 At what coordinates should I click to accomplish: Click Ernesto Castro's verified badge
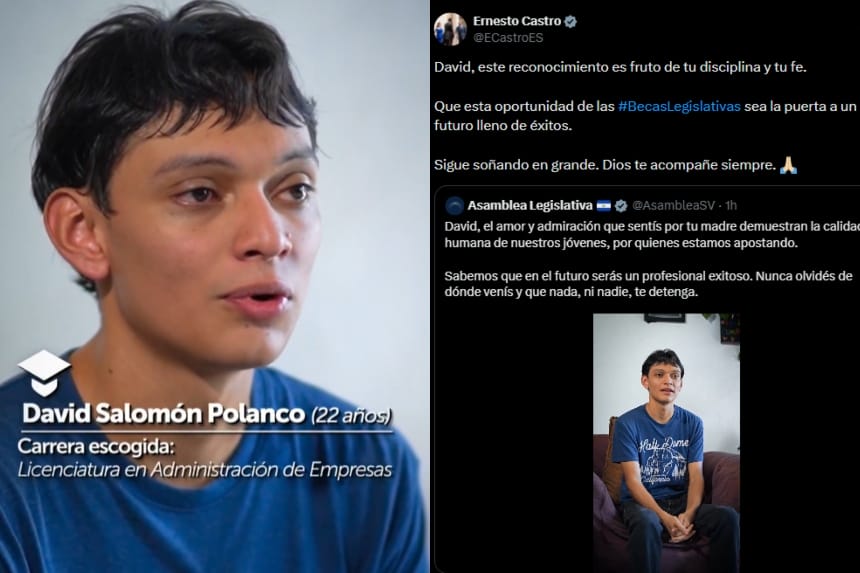coord(570,21)
